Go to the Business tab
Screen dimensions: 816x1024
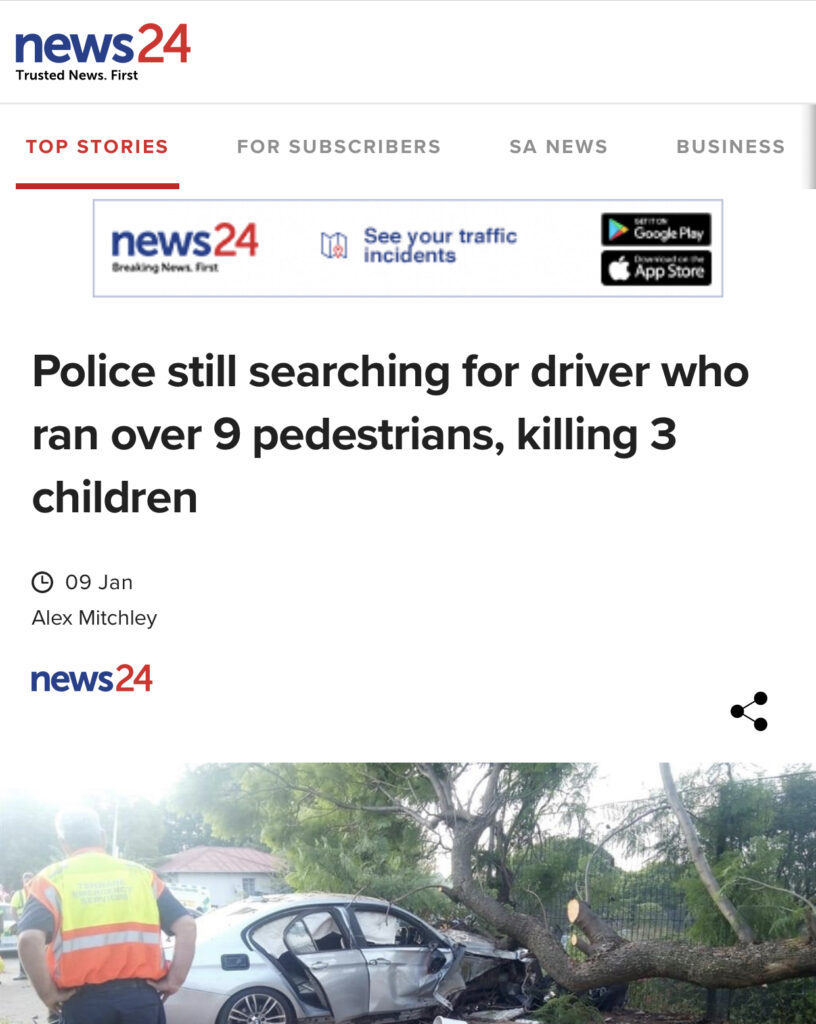point(730,146)
